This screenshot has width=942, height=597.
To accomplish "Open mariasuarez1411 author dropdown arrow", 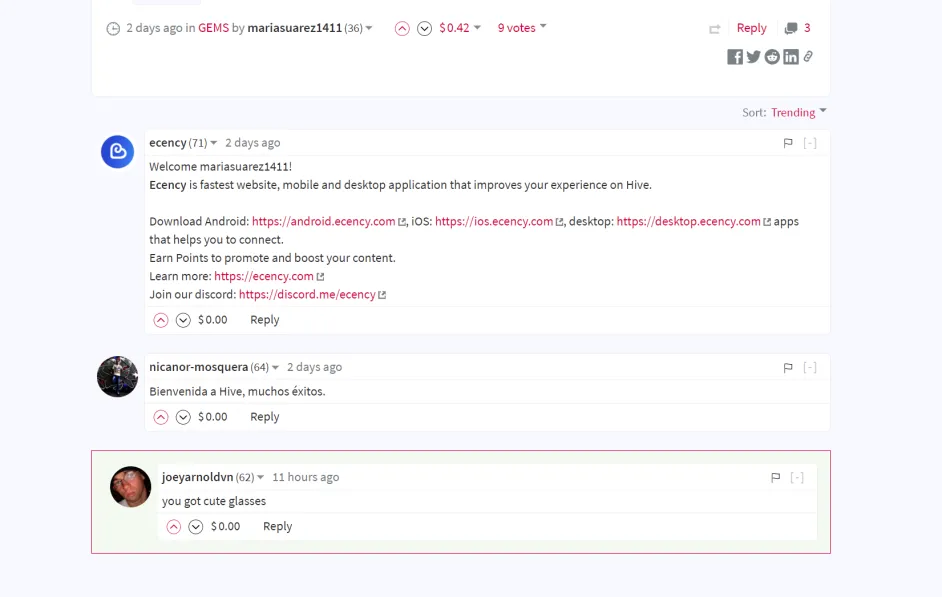I will pyautogui.click(x=369, y=28).
